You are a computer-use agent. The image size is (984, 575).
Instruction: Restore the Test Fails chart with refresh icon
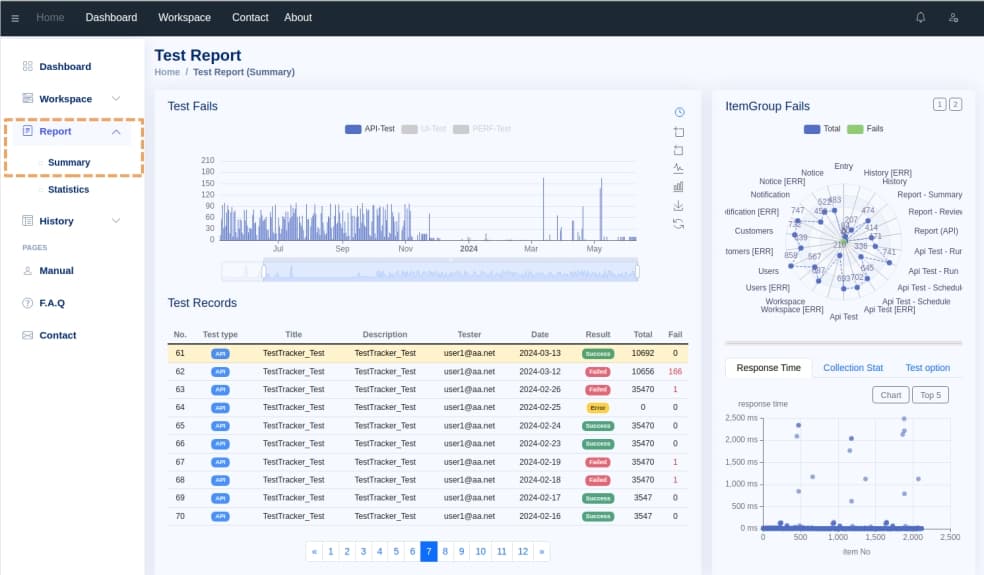tap(679, 224)
